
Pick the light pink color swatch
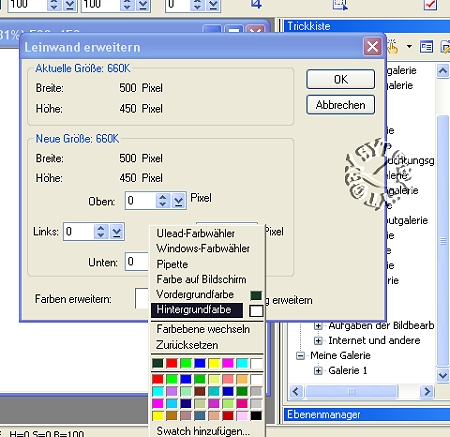(x=242, y=416)
